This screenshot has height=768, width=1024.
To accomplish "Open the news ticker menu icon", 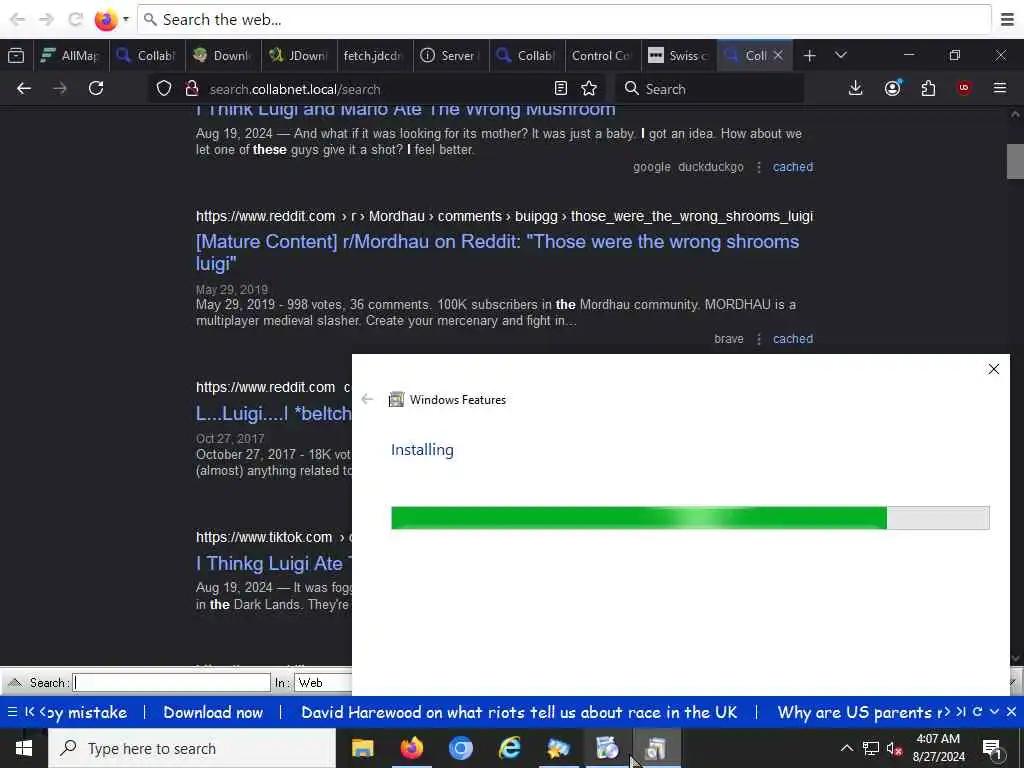I will point(12,712).
